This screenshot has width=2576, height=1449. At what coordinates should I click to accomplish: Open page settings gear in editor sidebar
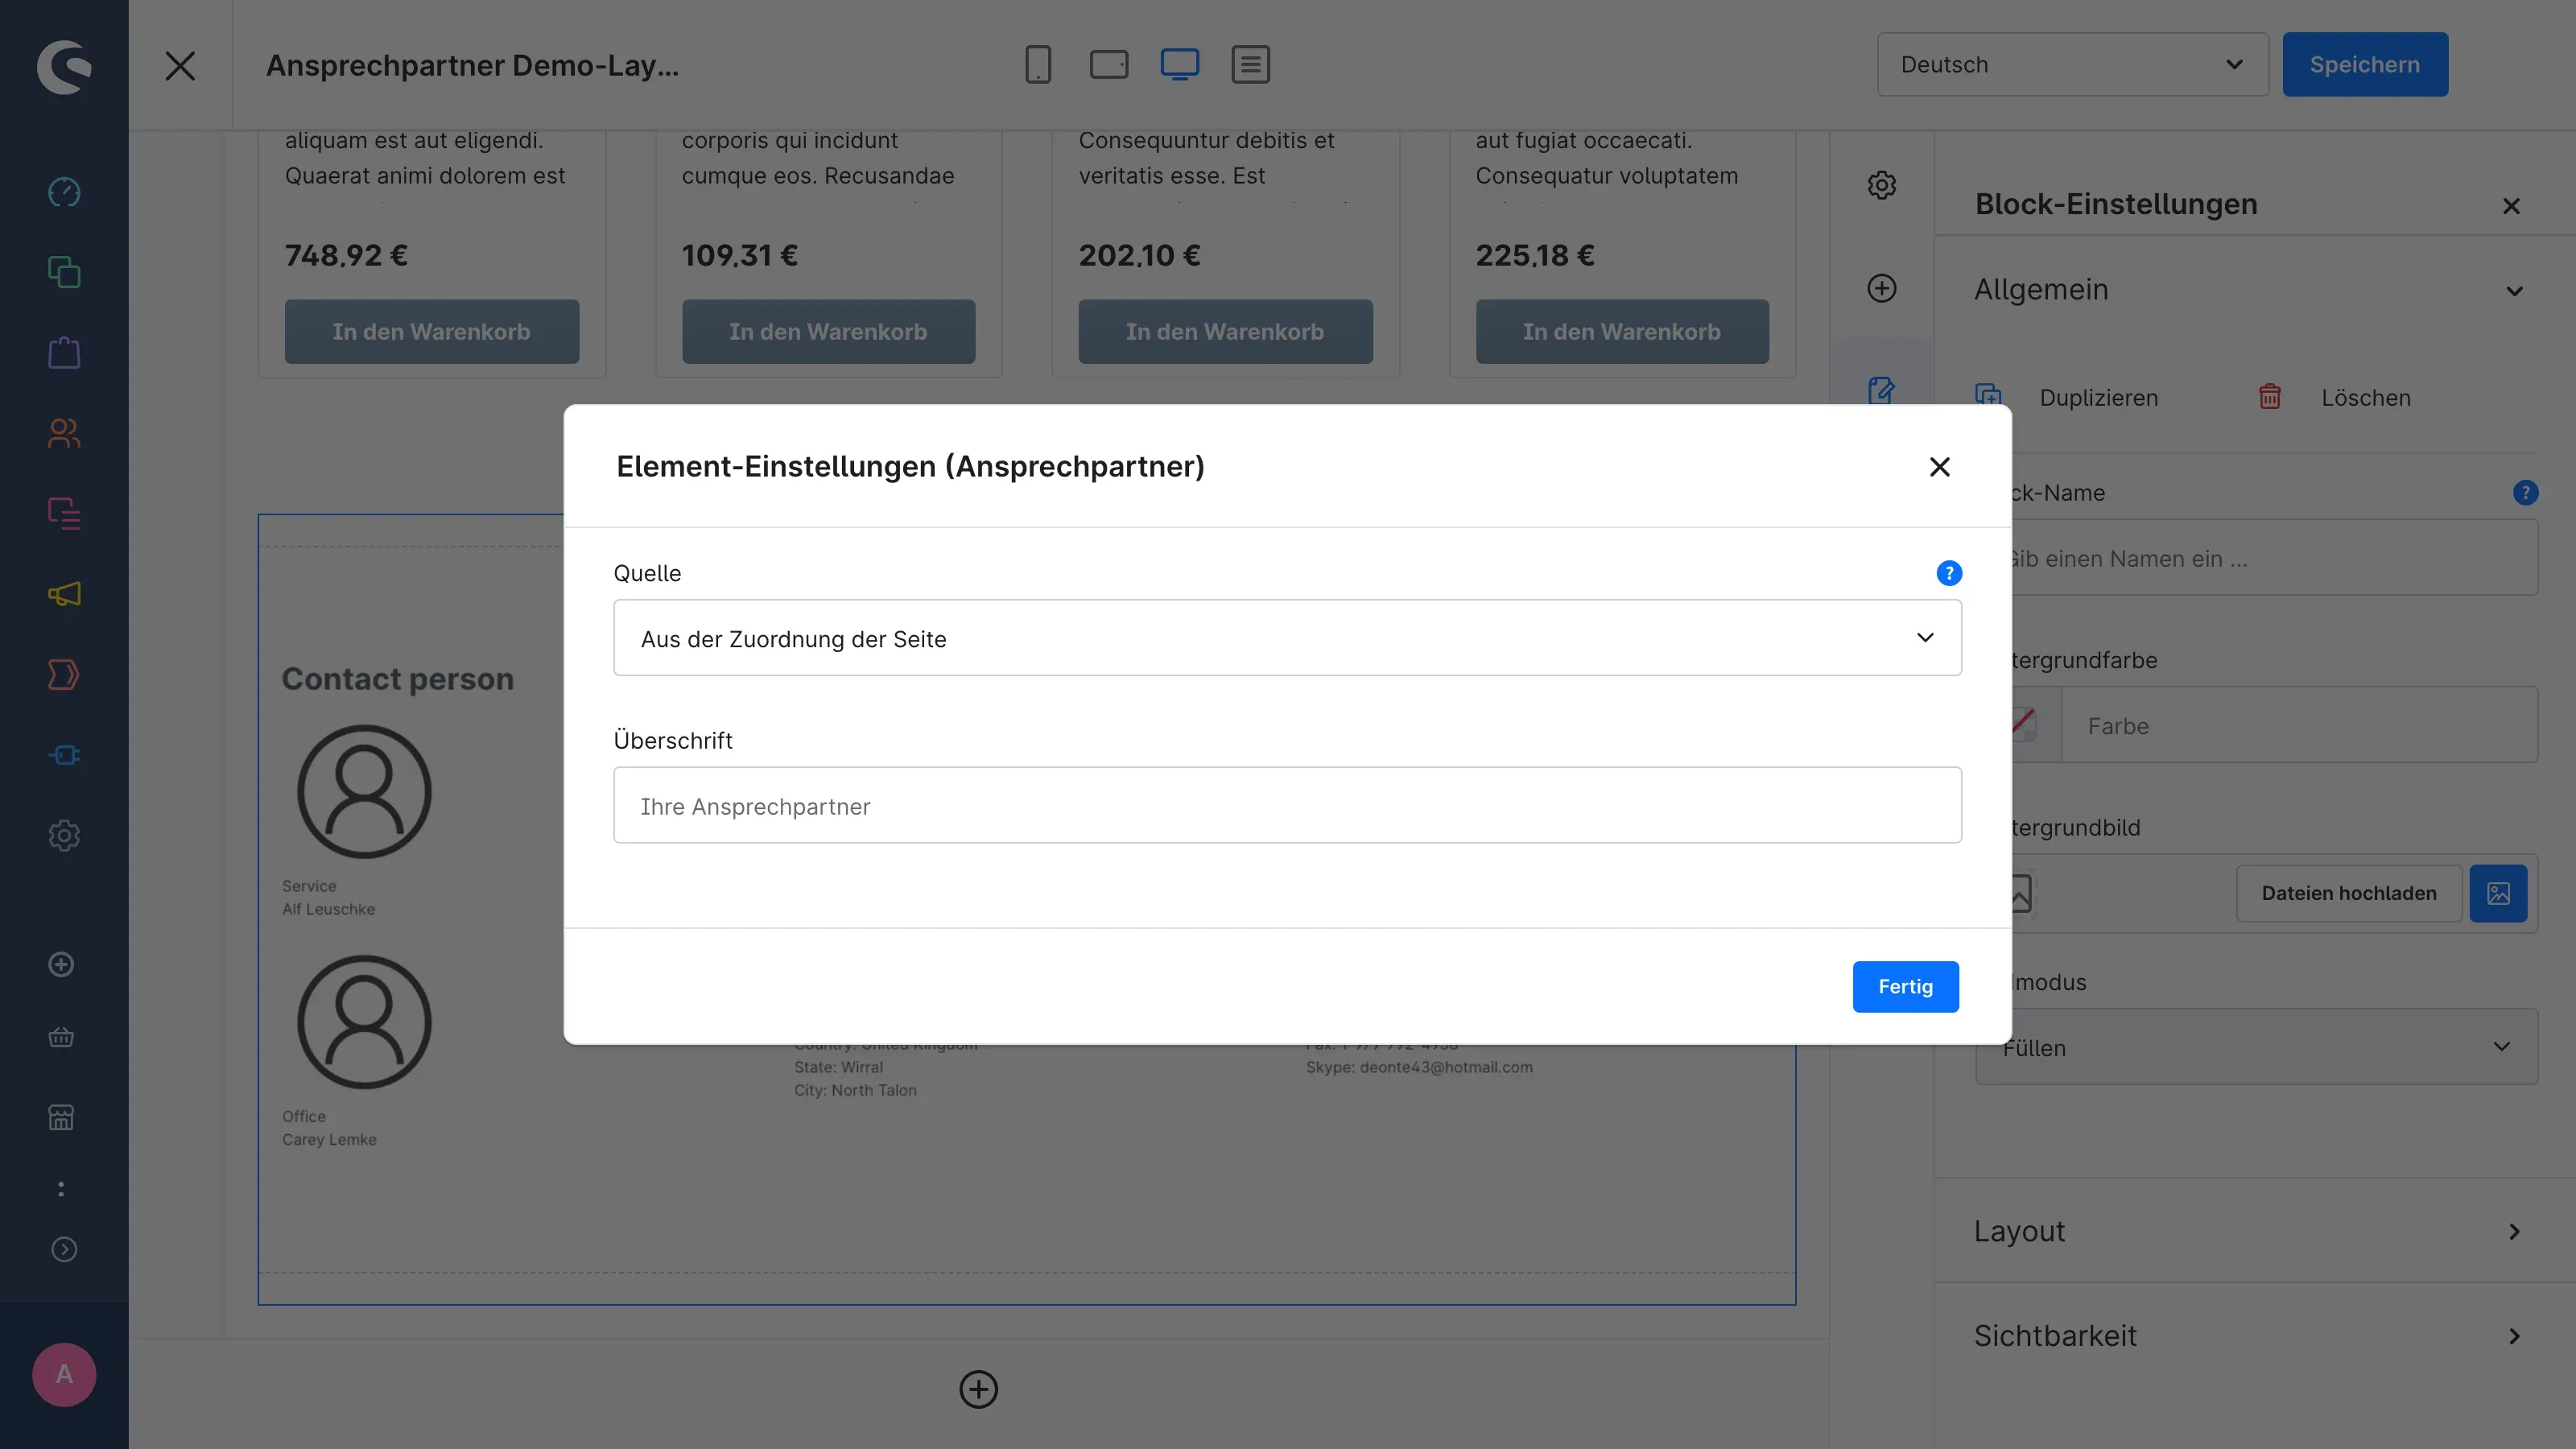tap(1881, 186)
